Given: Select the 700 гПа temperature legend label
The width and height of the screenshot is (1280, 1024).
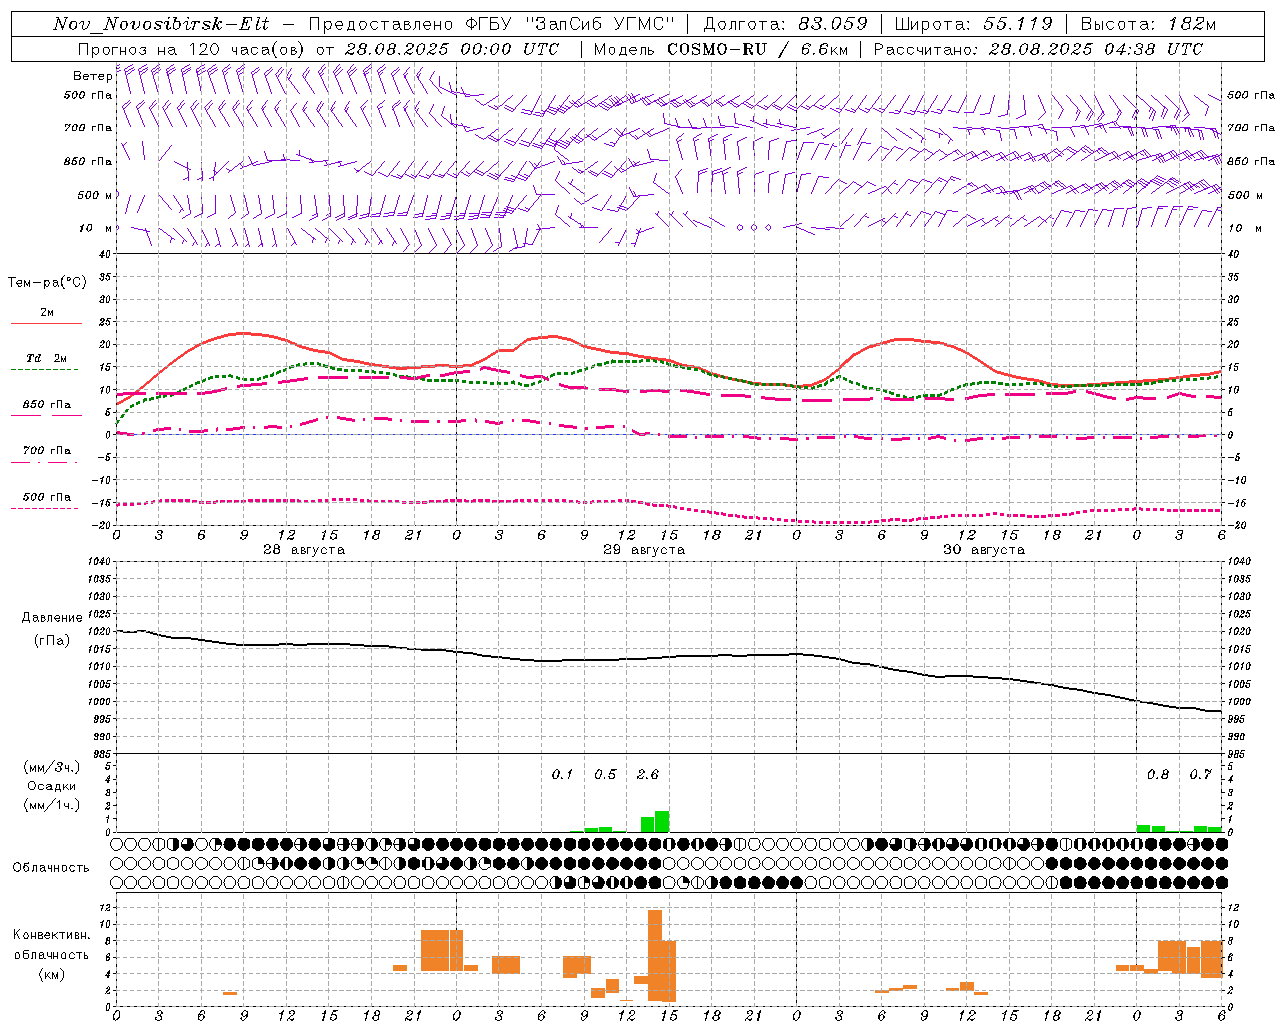Looking at the screenshot, I should [x=47, y=451].
